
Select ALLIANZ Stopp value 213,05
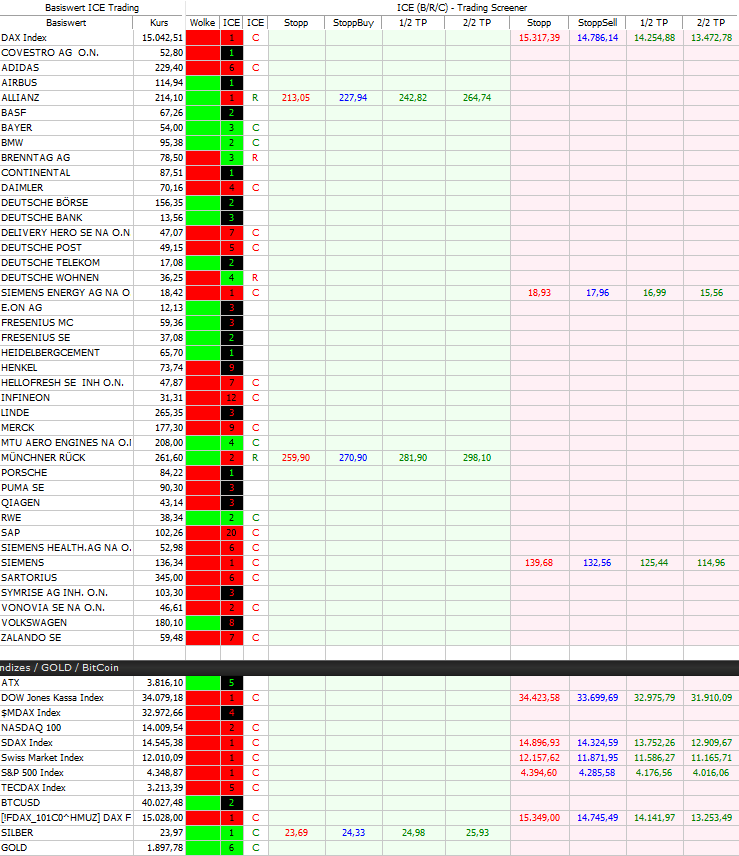(x=296, y=98)
